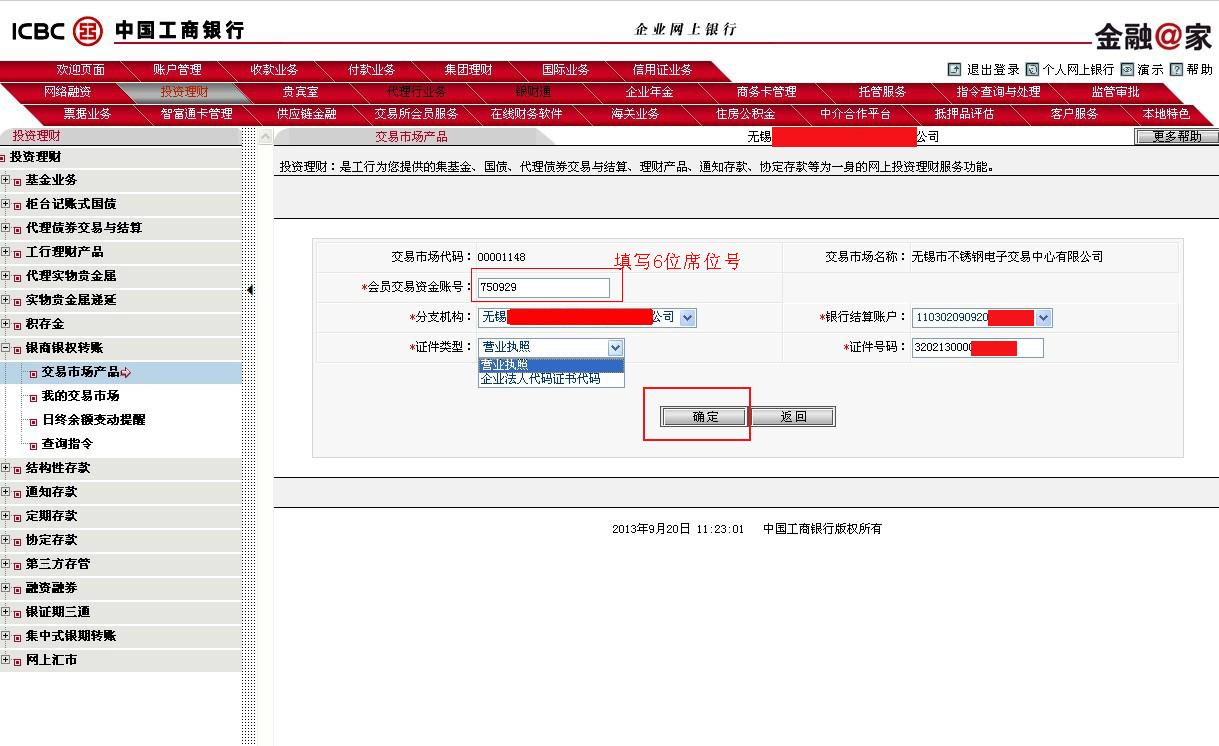1219x746 pixels.
Task: Click the demo (演示) icon
Action: (1127, 70)
